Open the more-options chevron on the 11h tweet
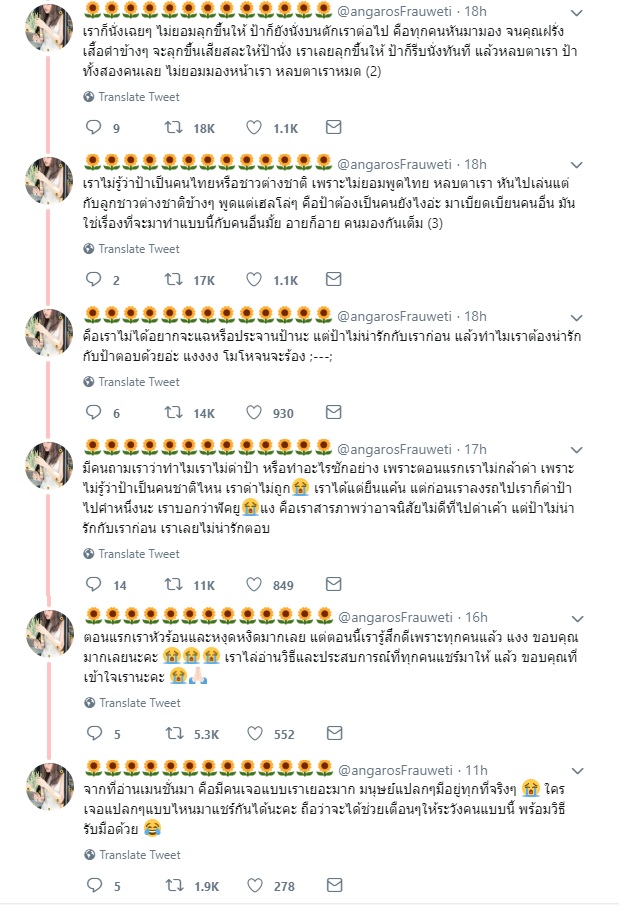Screen dimensions: 624x922 coord(578,771)
